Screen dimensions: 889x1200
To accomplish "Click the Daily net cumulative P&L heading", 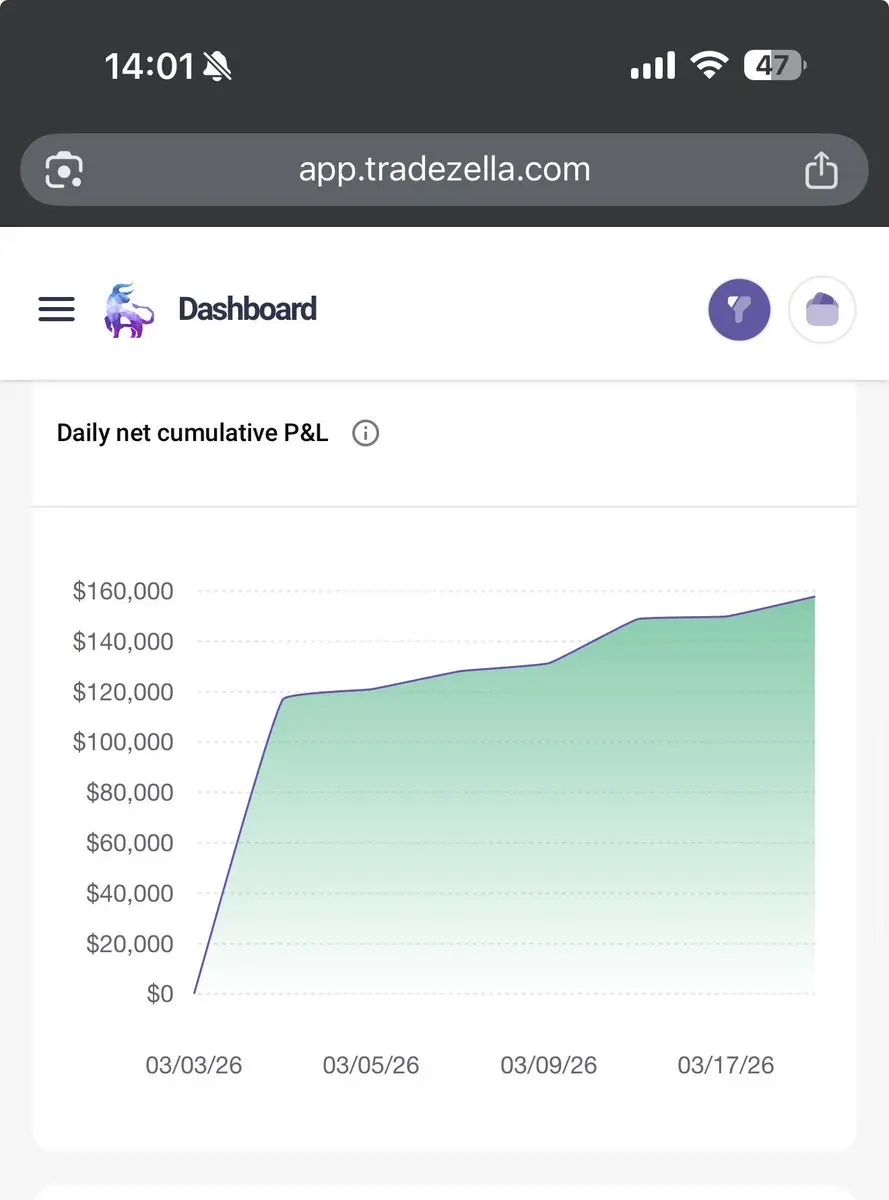I will (x=192, y=434).
